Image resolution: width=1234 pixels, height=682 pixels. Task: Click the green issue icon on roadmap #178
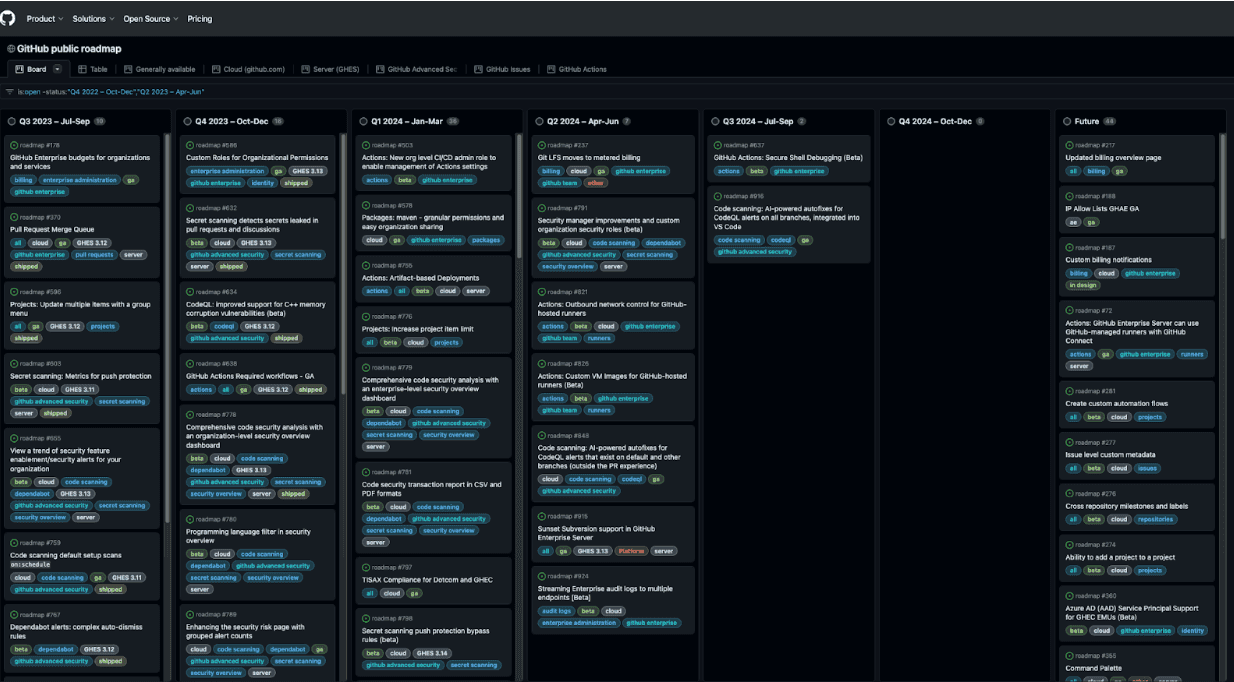(13, 144)
